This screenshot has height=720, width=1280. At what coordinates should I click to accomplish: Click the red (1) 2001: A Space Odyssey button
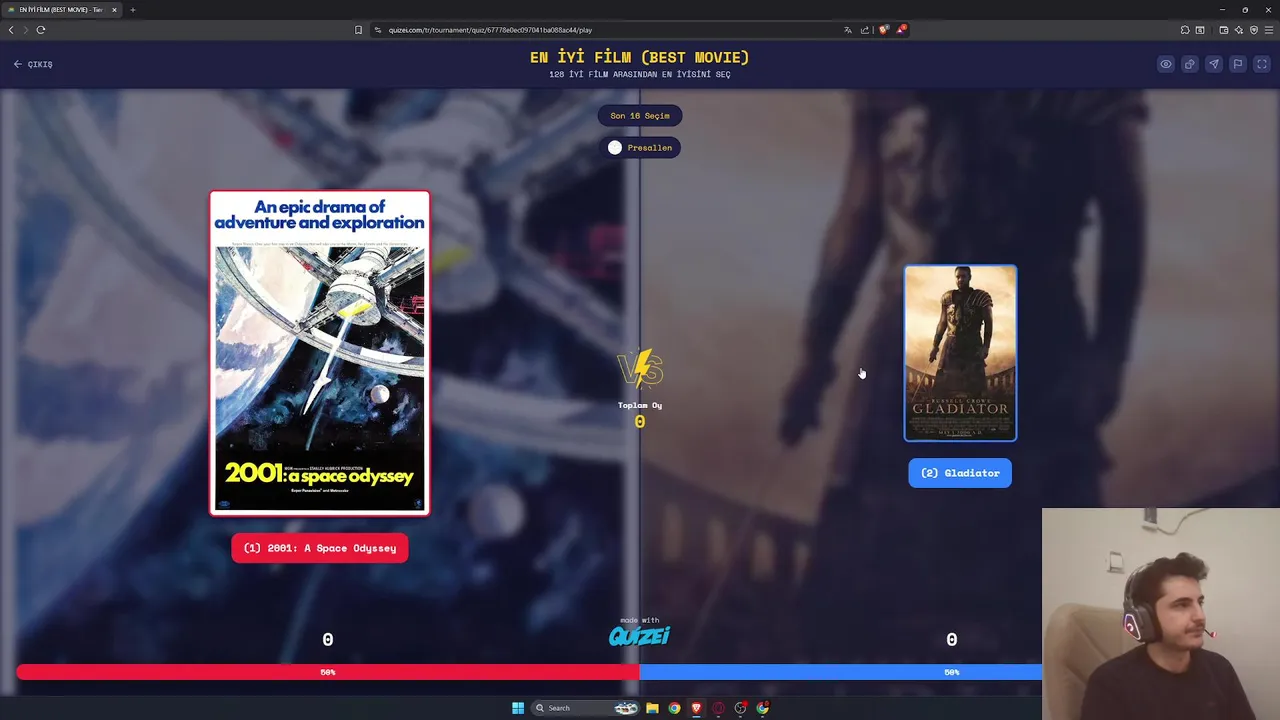click(x=320, y=548)
